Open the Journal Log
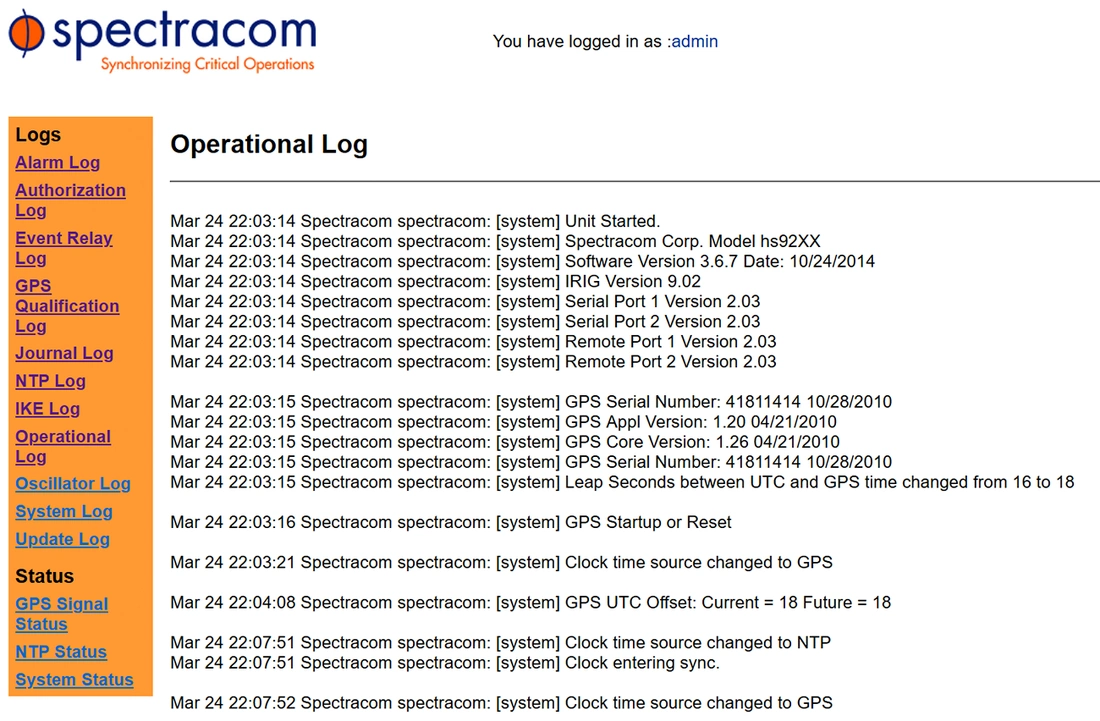The width and height of the screenshot is (1100, 721). pyautogui.click(x=65, y=353)
